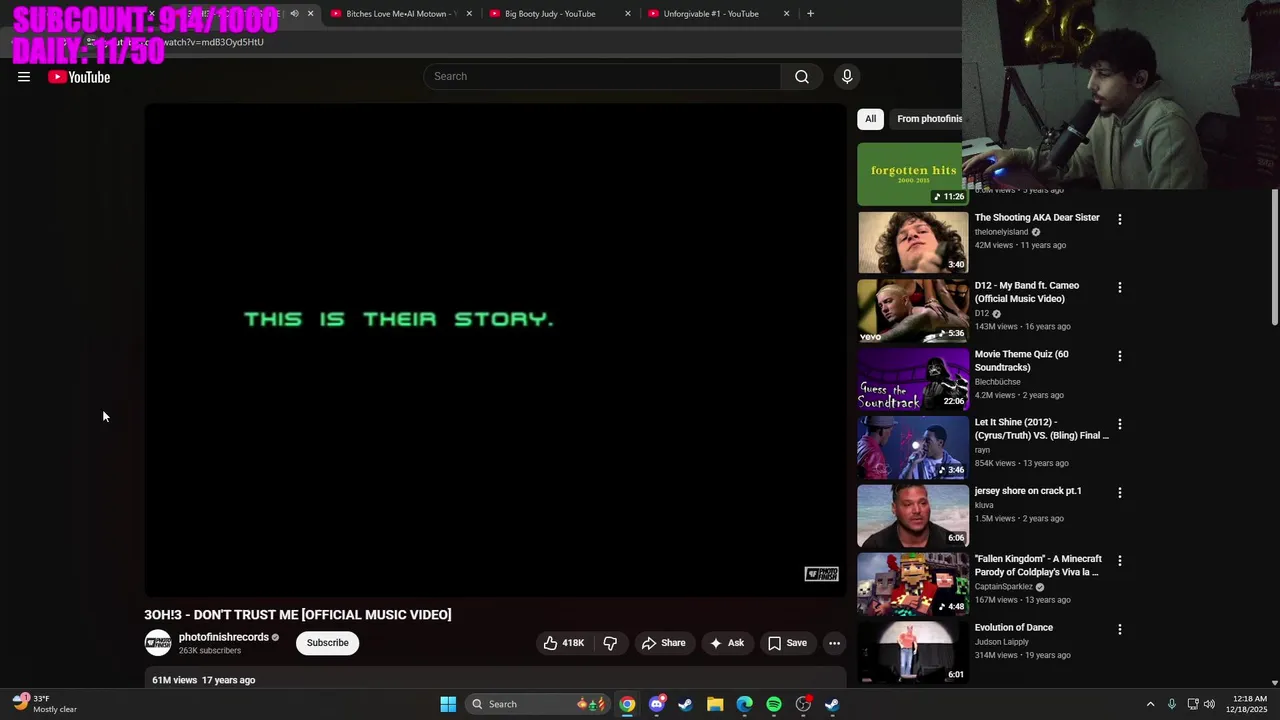Open options for Fallen Kingdom video
This screenshot has width=1280, height=720.
click(1119, 561)
